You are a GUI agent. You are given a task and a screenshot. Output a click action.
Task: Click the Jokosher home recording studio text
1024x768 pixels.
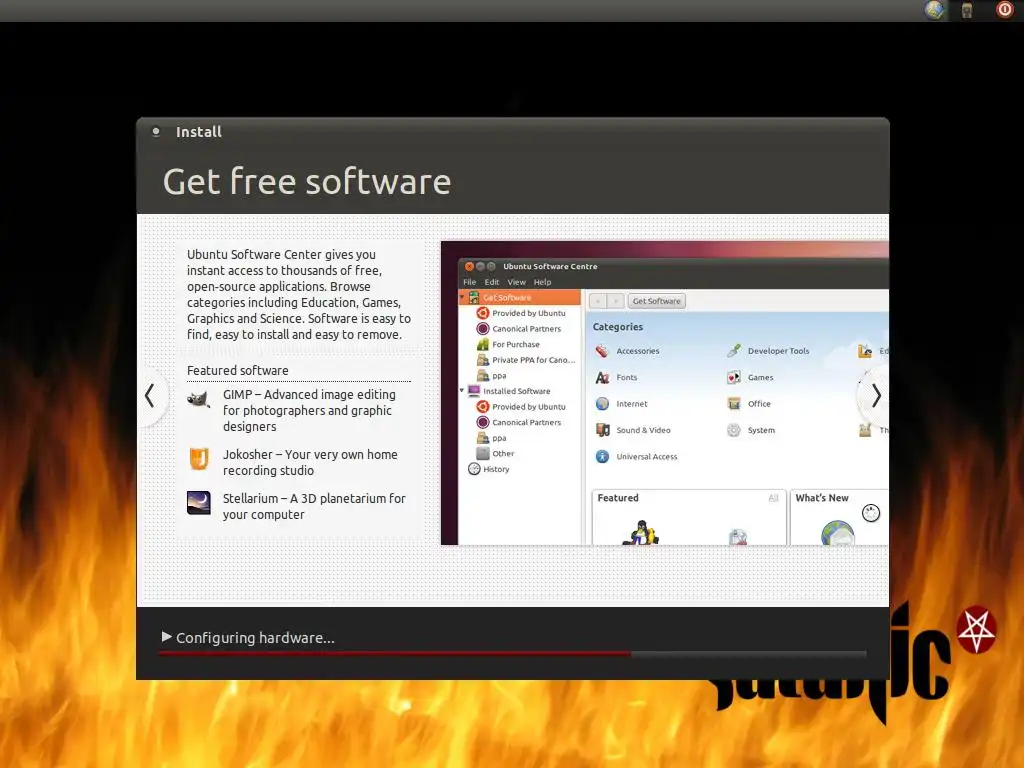310,462
